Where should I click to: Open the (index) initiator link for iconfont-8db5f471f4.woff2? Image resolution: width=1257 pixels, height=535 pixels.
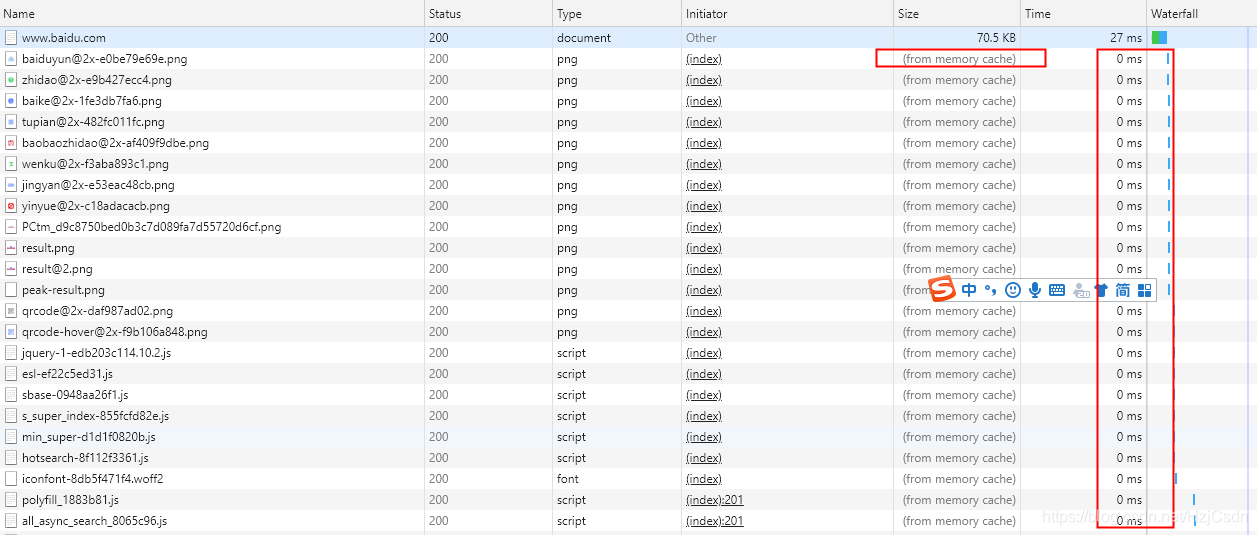point(704,479)
